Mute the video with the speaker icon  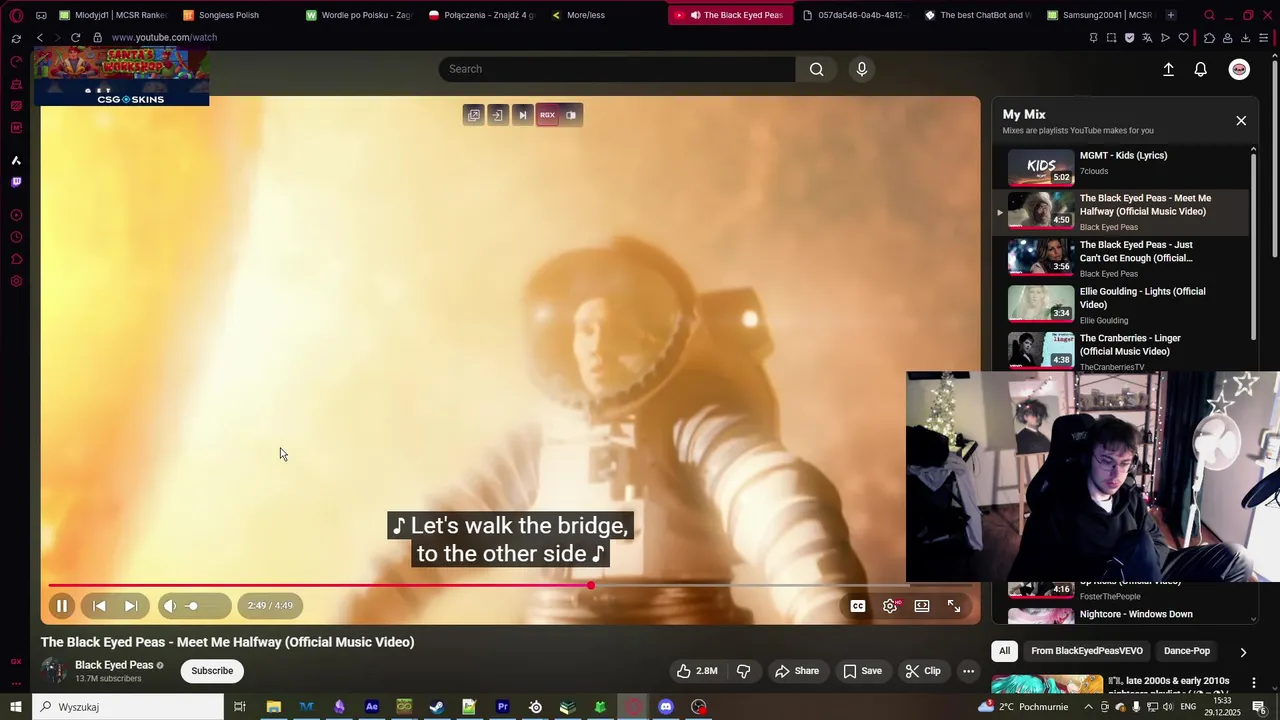click(x=170, y=606)
